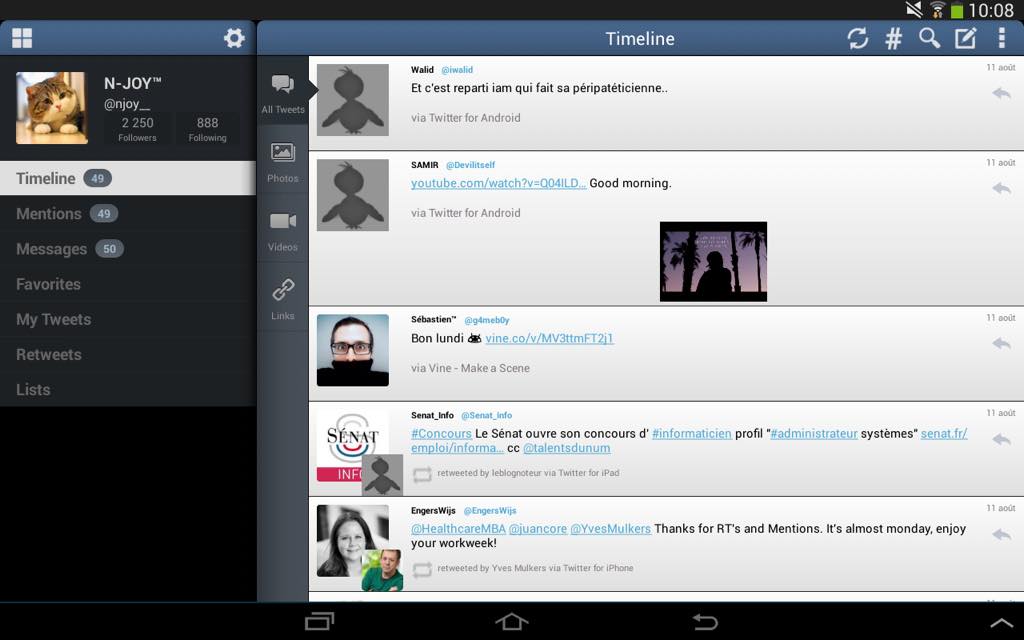Open Walid's default avatar
The image size is (1024, 640).
(x=353, y=100)
